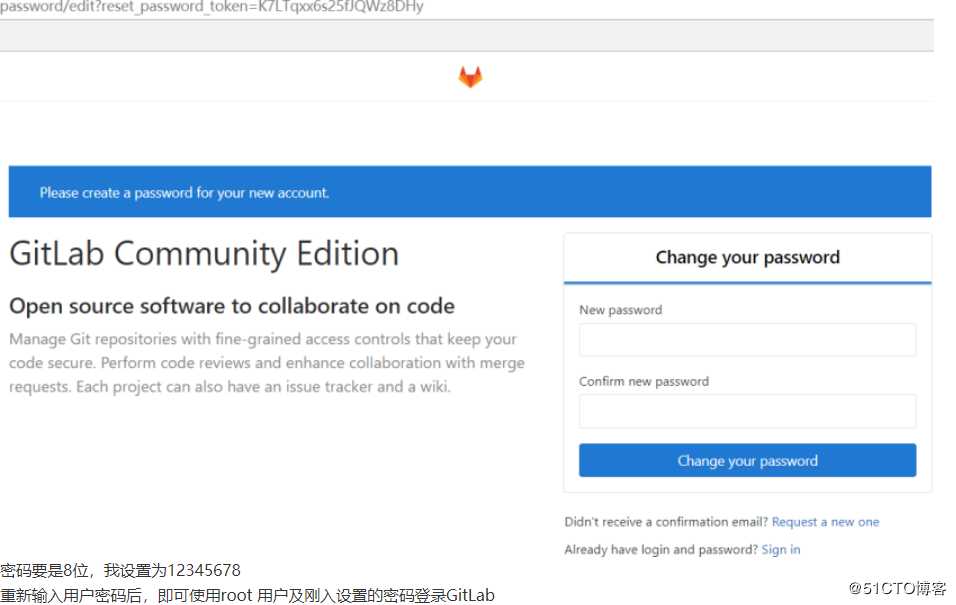Click the paragraph starting 'Manage Git repositories'

(267, 363)
